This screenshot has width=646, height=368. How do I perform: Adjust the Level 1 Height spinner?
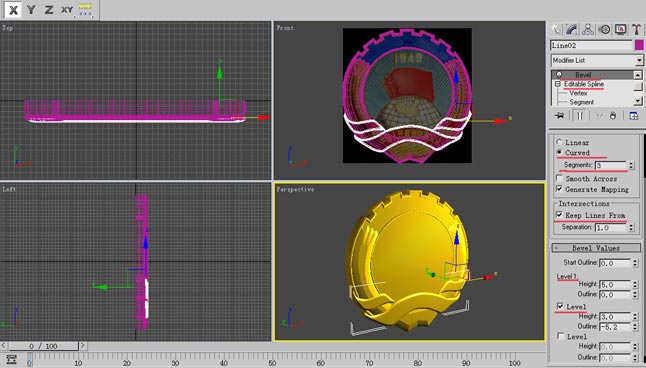click(x=635, y=284)
